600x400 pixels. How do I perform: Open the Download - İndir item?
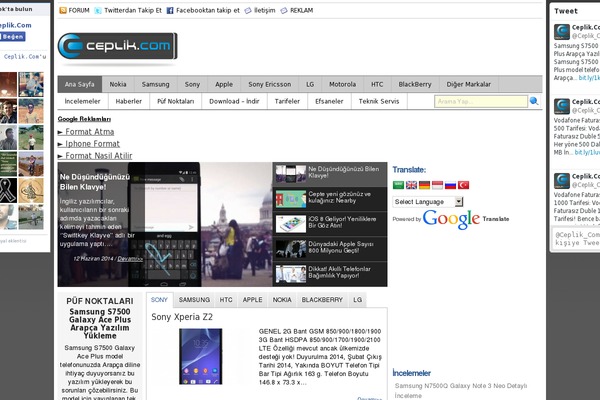pos(234,101)
